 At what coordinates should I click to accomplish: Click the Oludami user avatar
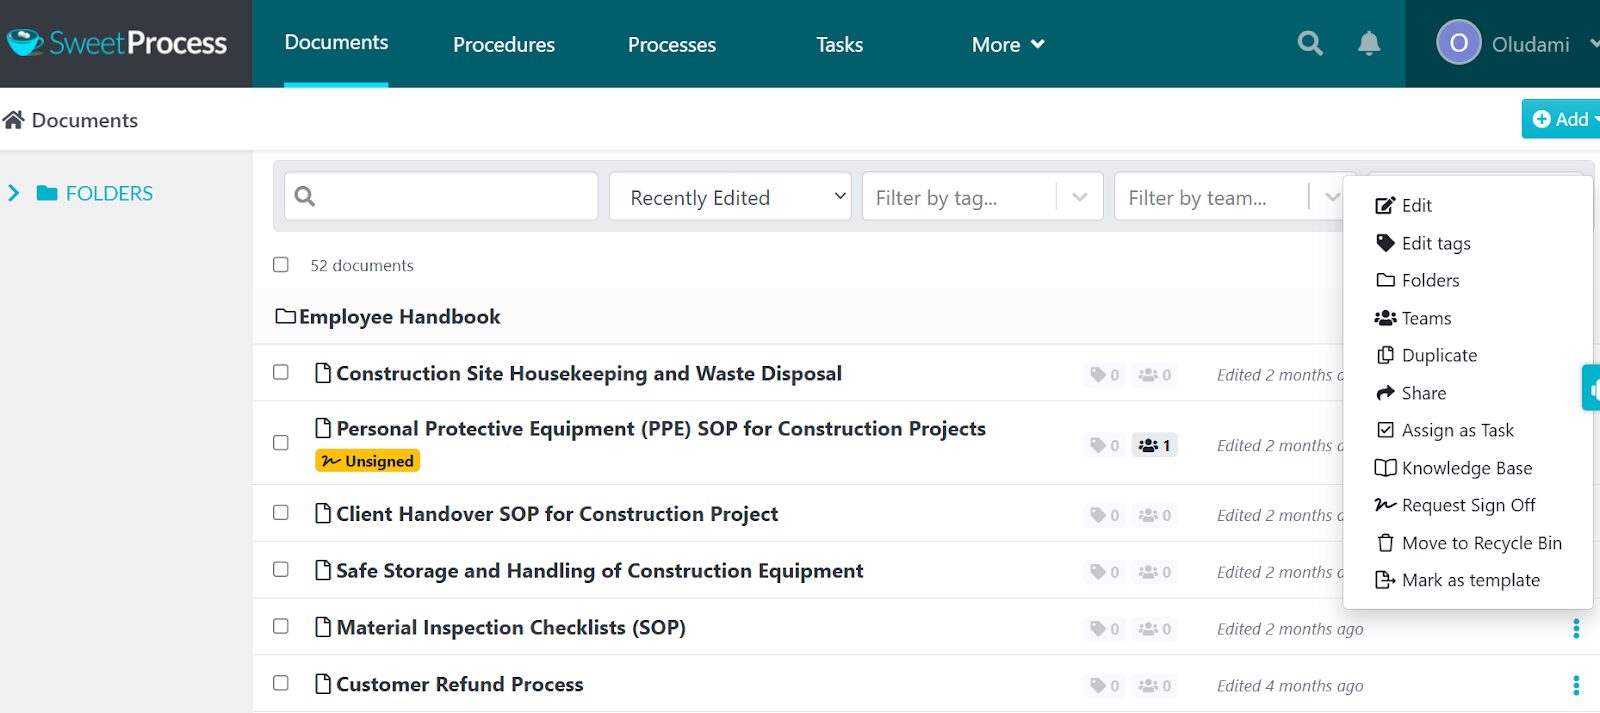click(x=1458, y=43)
